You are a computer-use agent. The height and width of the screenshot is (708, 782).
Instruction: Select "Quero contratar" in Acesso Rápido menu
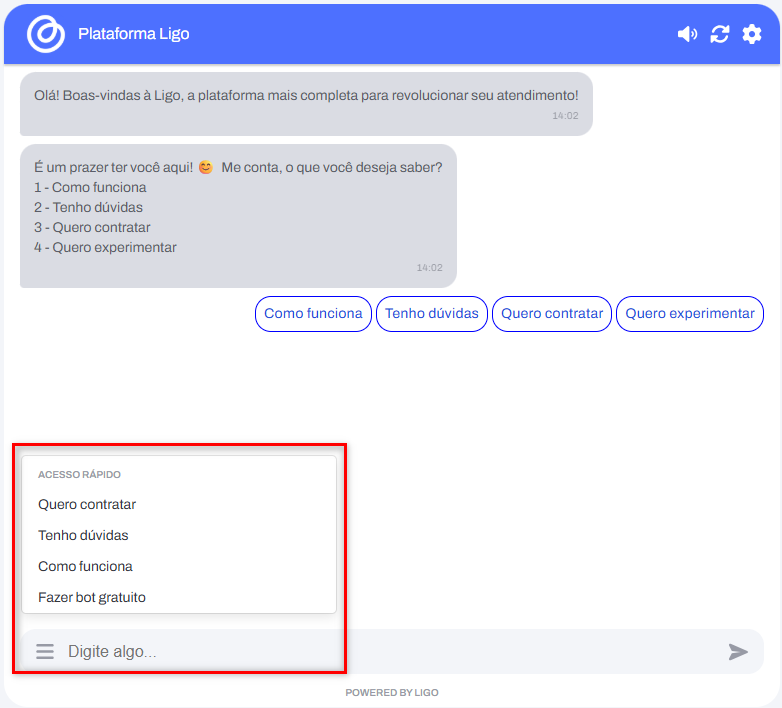pyautogui.click(x=87, y=505)
